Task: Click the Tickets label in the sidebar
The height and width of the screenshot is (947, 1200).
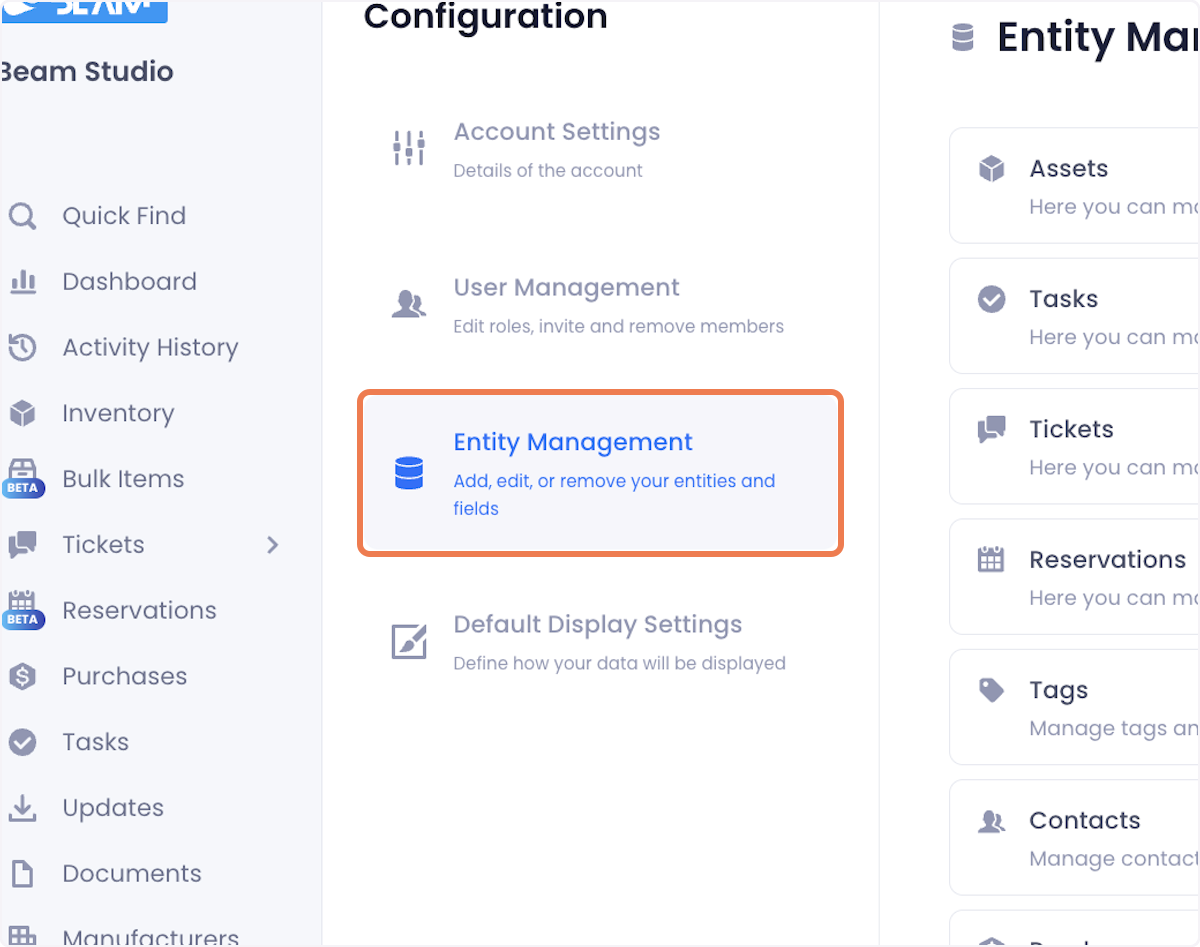Action: [x=103, y=545]
